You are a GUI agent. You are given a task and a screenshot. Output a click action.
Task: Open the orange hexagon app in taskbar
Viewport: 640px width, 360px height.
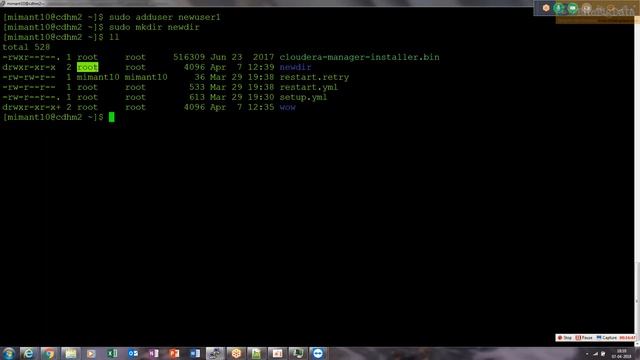236,353
